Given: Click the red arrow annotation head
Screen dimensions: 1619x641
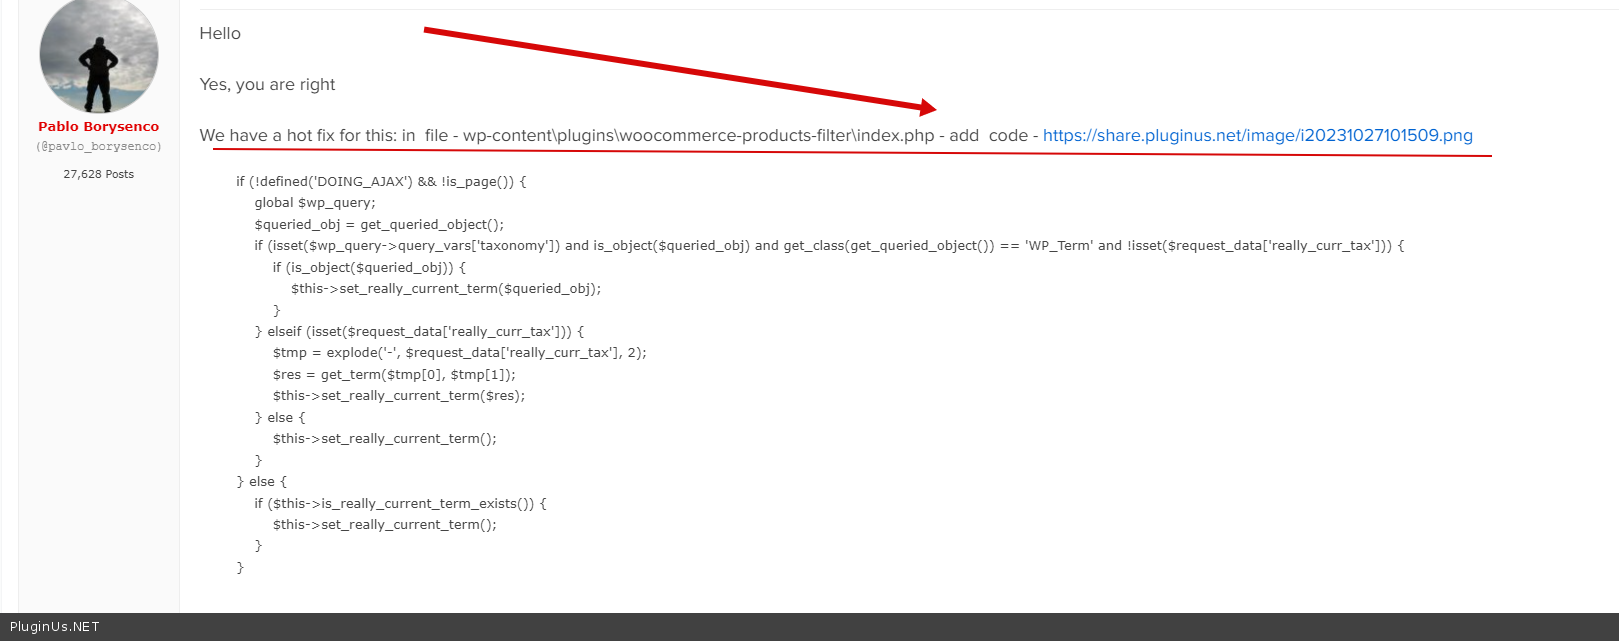Looking at the screenshot, I should [926, 107].
